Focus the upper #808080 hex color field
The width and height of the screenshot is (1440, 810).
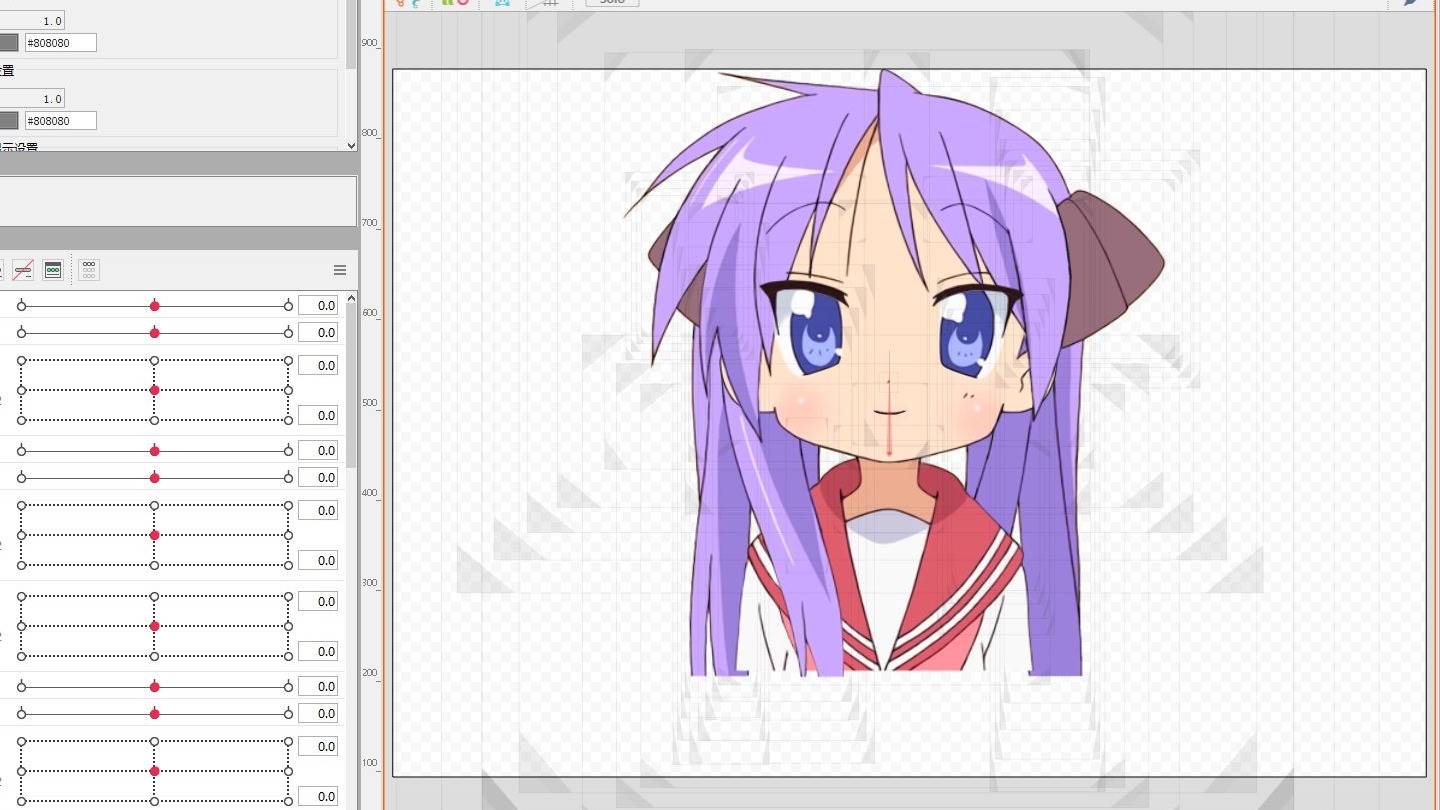[x=61, y=42]
